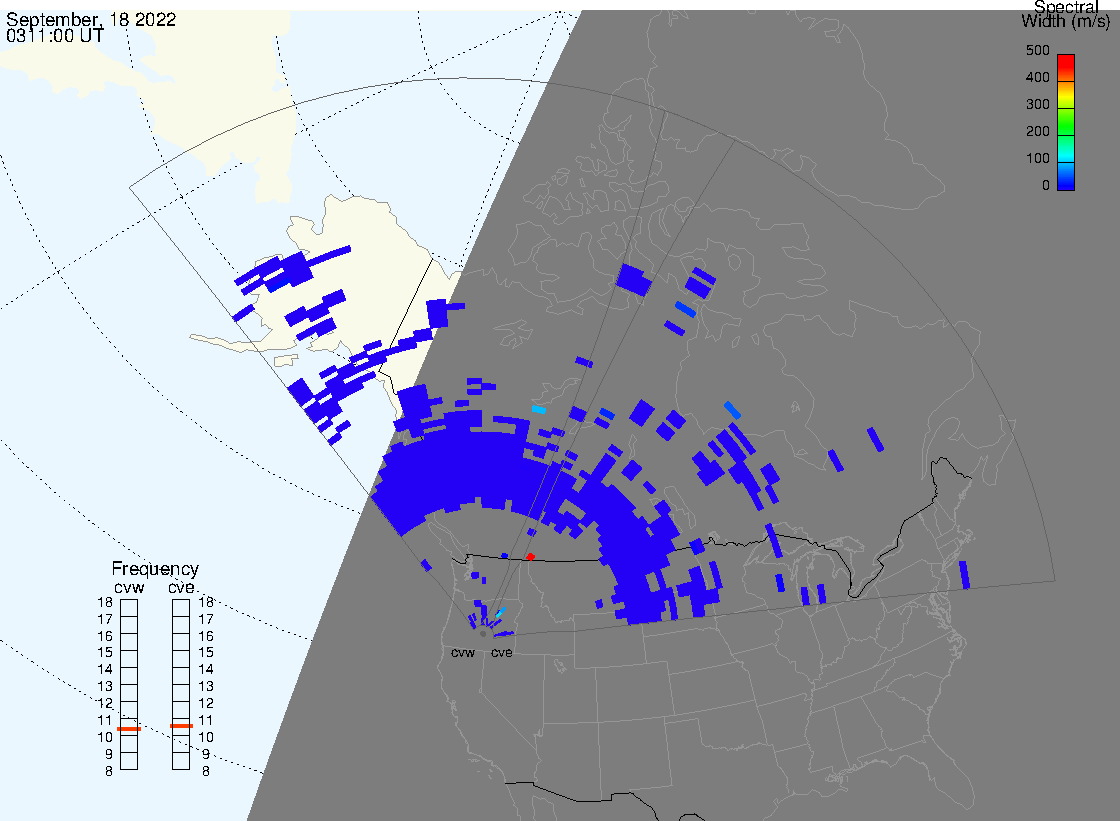The width and height of the screenshot is (1120, 821).
Task: Click the red cvw frequency marker
Action: (129, 729)
